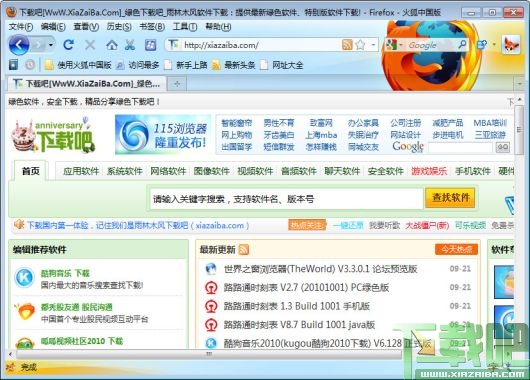The image size is (530, 380).
Task: Open the 文件(F) menu
Action: tap(21, 27)
